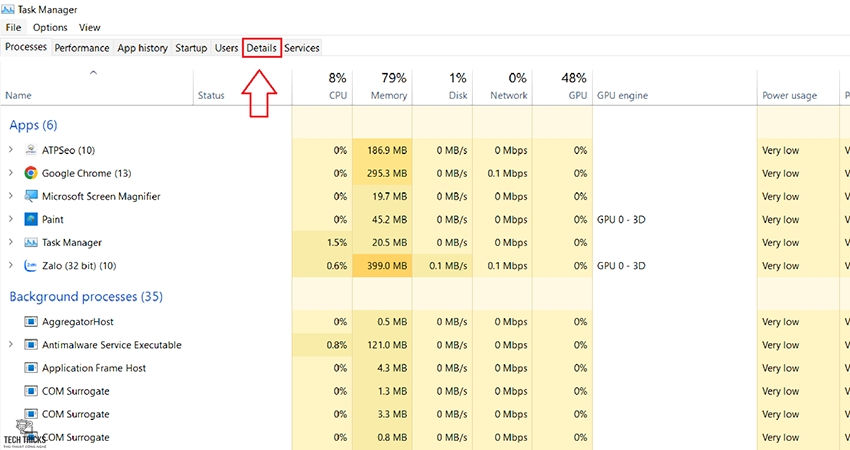Expand the Paint process row
The height and width of the screenshot is (450, 850).
pos(10,219)
